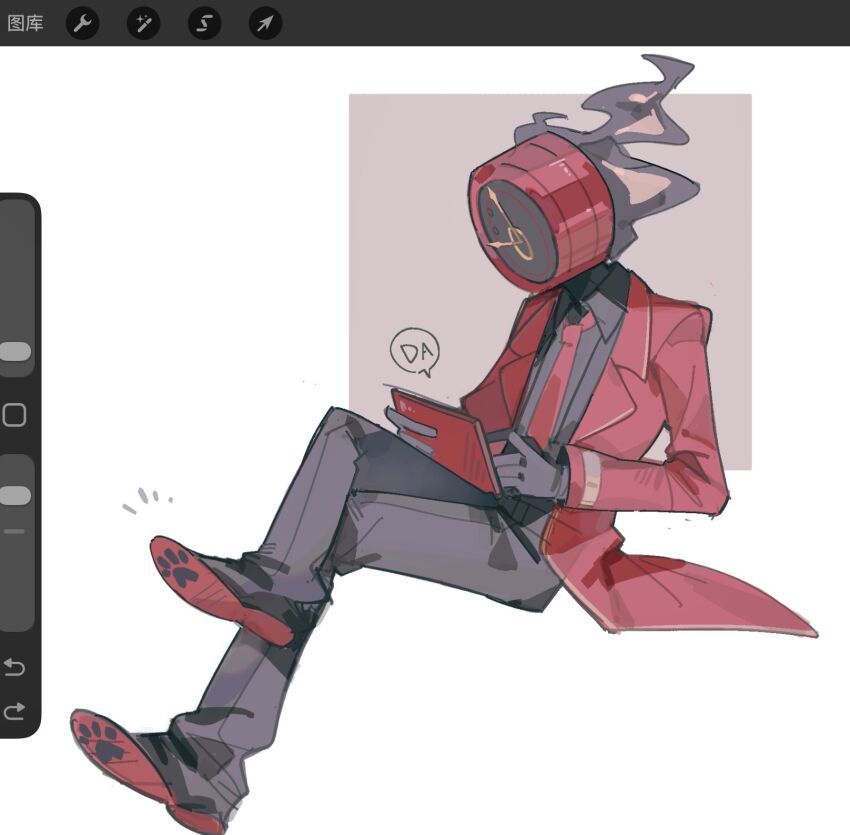Click the brush size slider handle

[x=15, y=351]
